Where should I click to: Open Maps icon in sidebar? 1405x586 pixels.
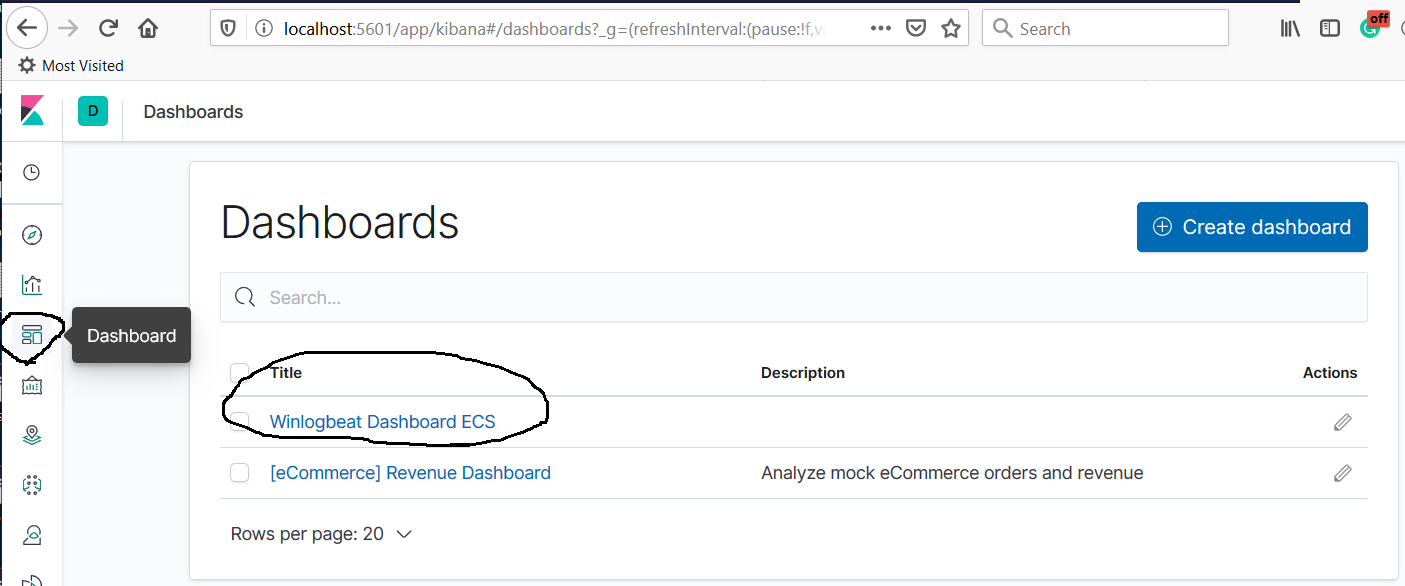(32, 435)
